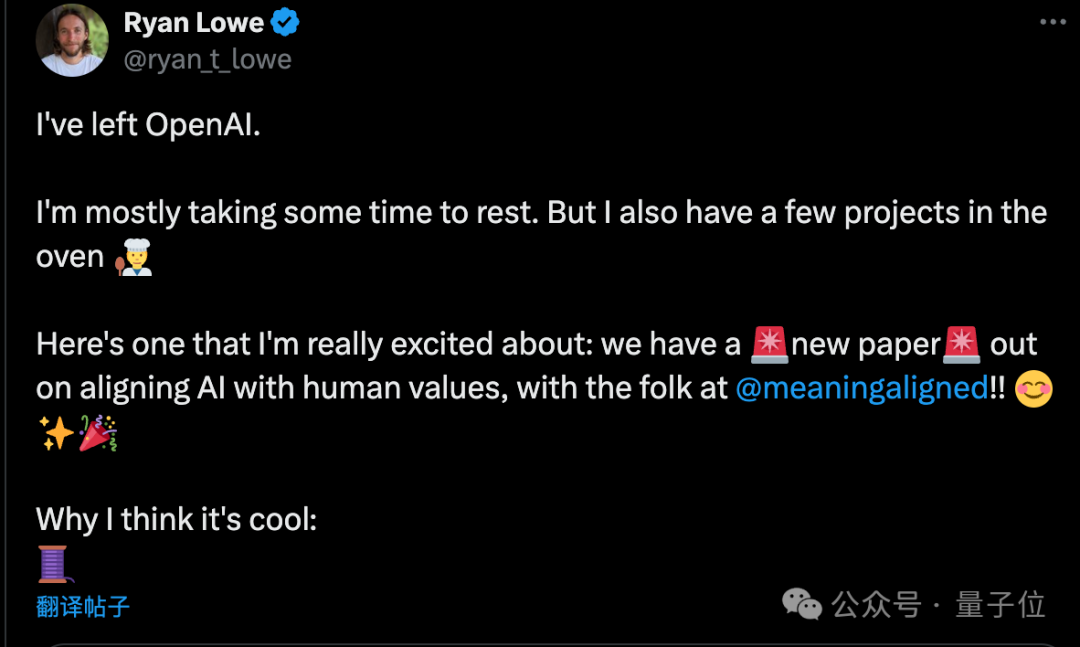
Task: Click the Ryan Lowe display name
Action: pos(193,22)
